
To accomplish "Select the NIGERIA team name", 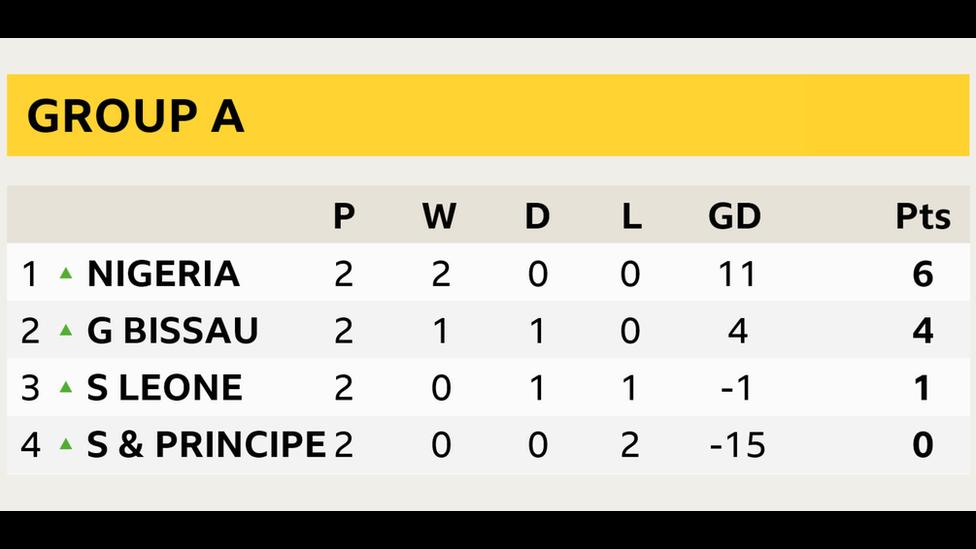I will click(x=163, y=273).
